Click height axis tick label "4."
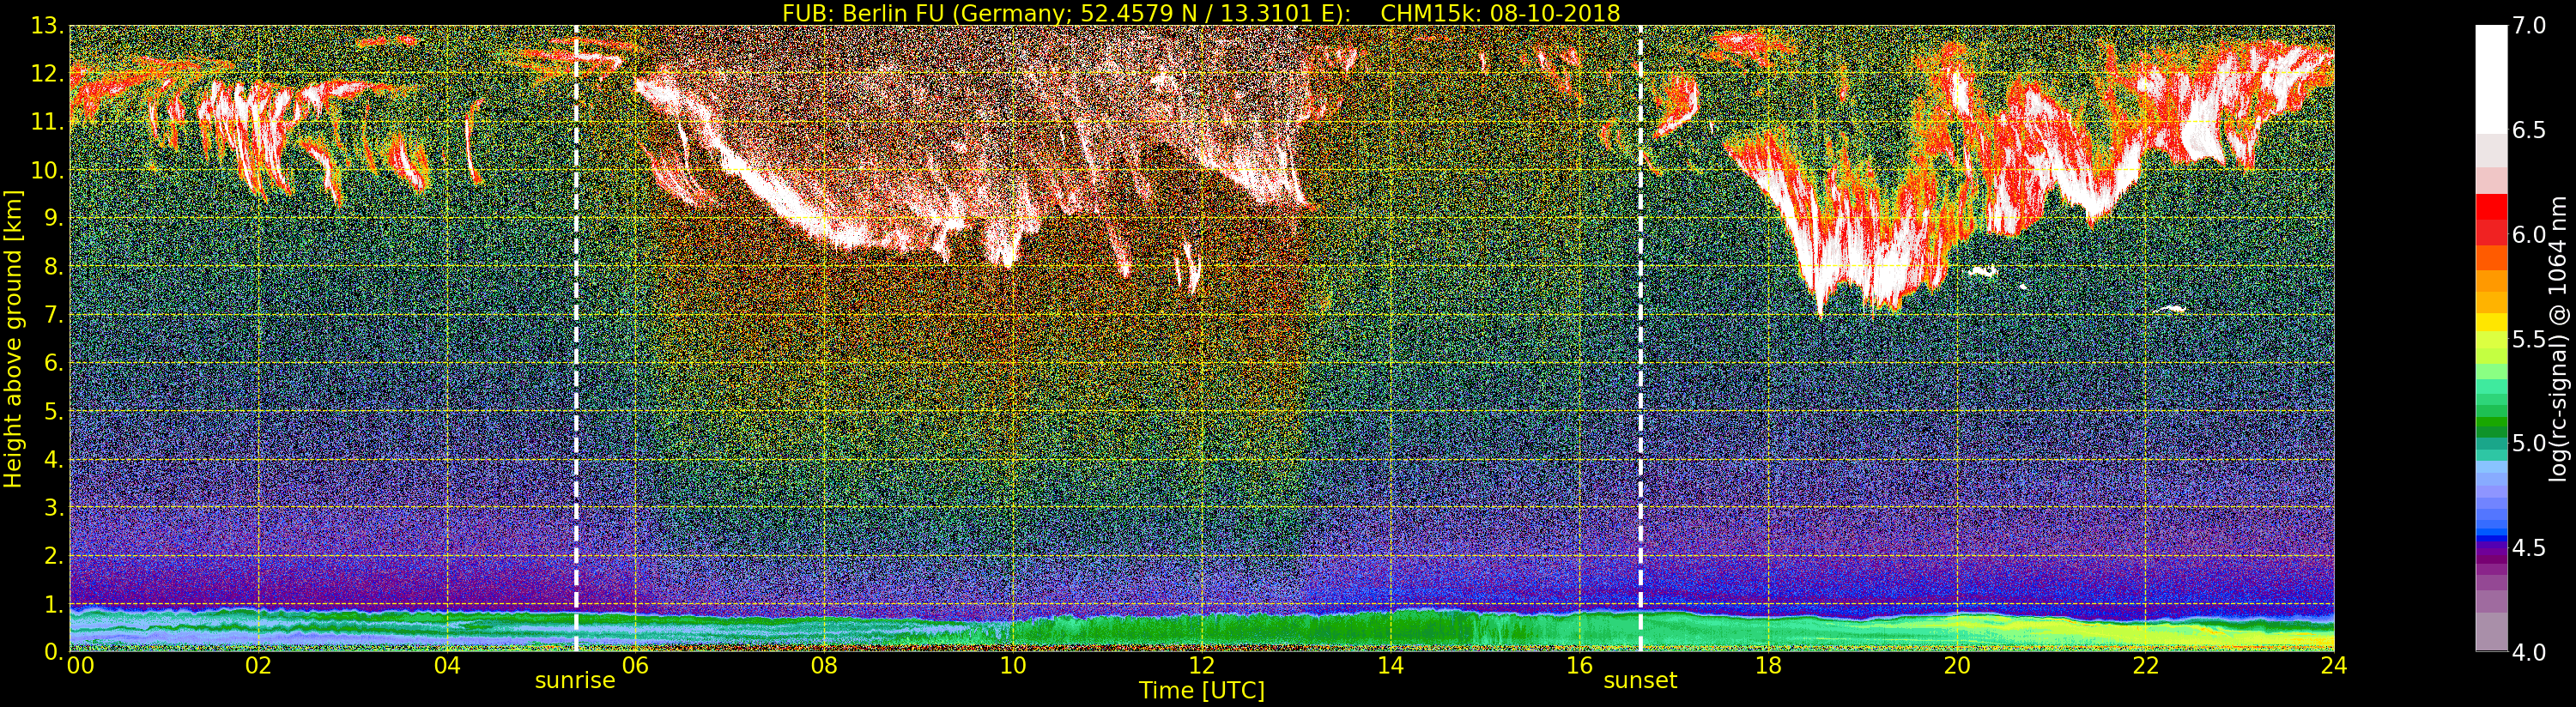2576x707 pixels. (53, 459)
